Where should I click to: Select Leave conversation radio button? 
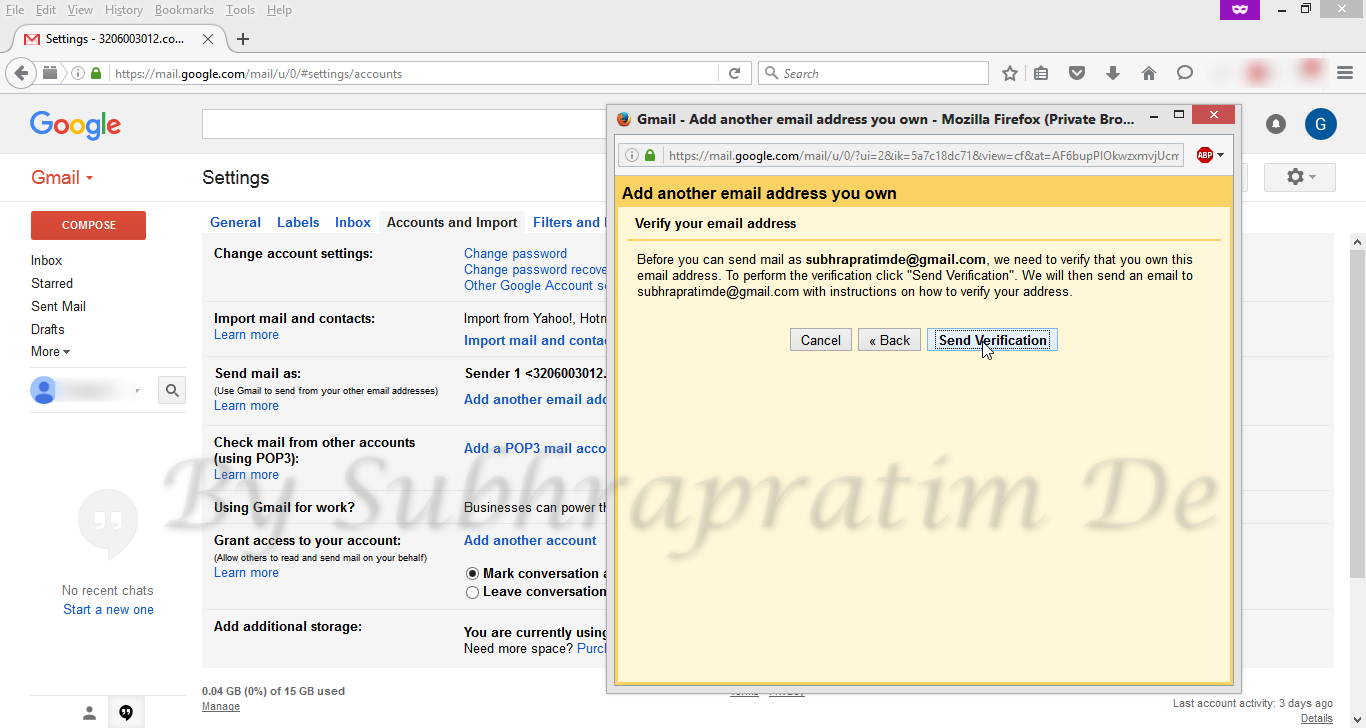472,592
